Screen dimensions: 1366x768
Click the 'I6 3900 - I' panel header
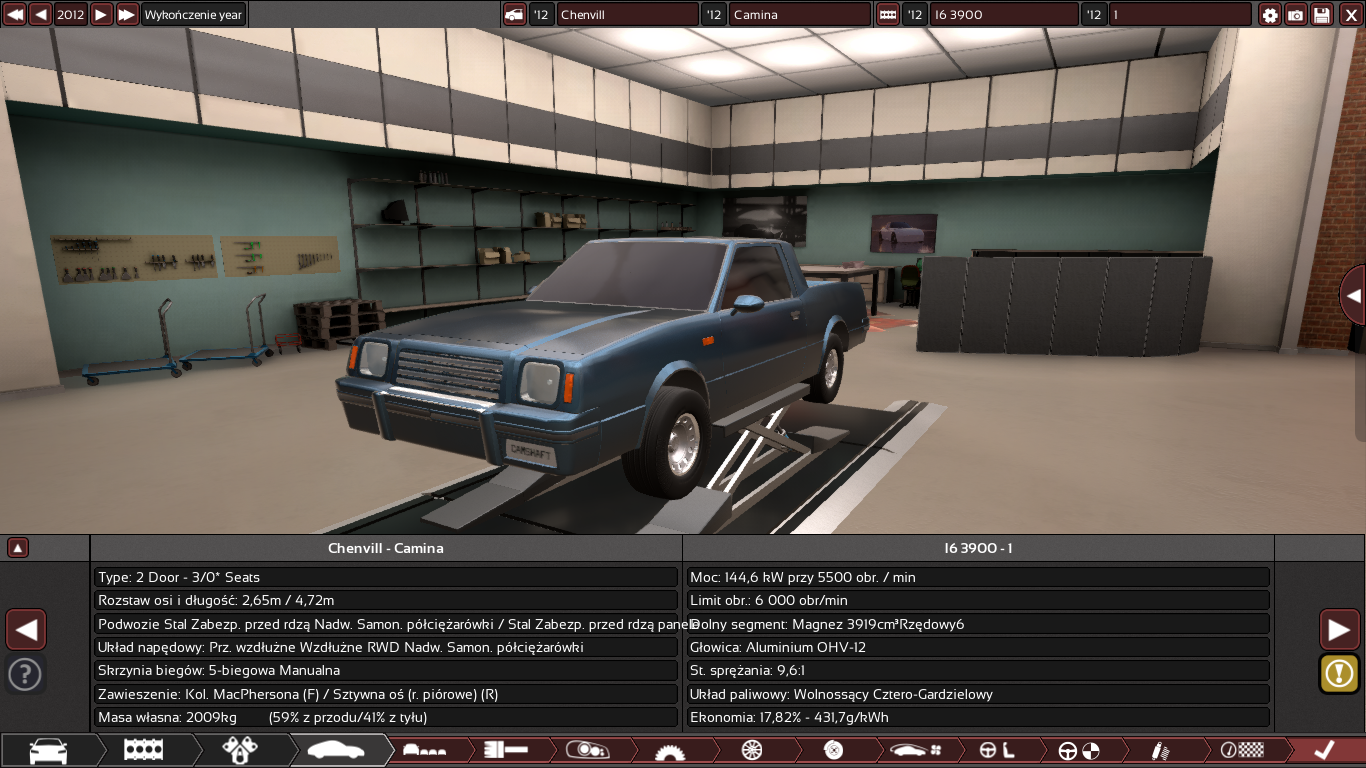click(x=978, y=548)
